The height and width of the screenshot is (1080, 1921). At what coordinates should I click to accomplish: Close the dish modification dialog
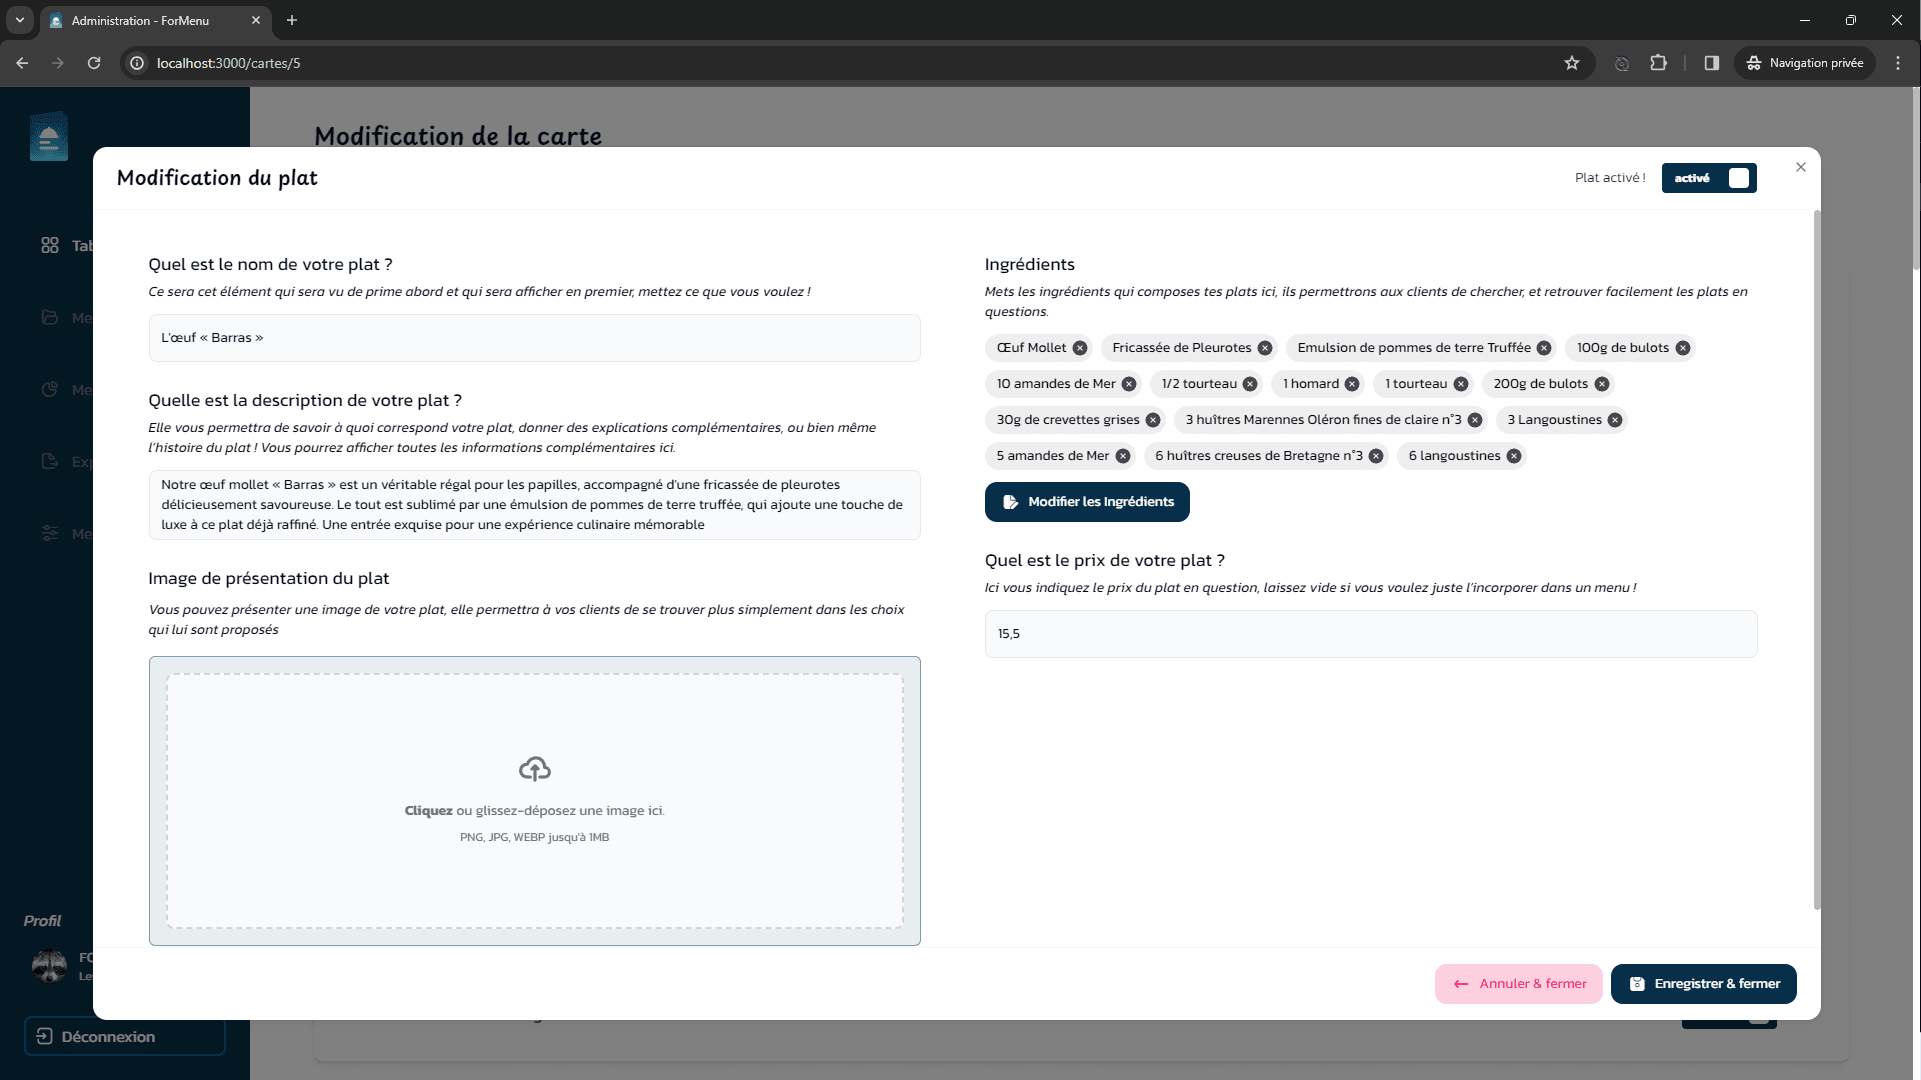point(1801,167)
